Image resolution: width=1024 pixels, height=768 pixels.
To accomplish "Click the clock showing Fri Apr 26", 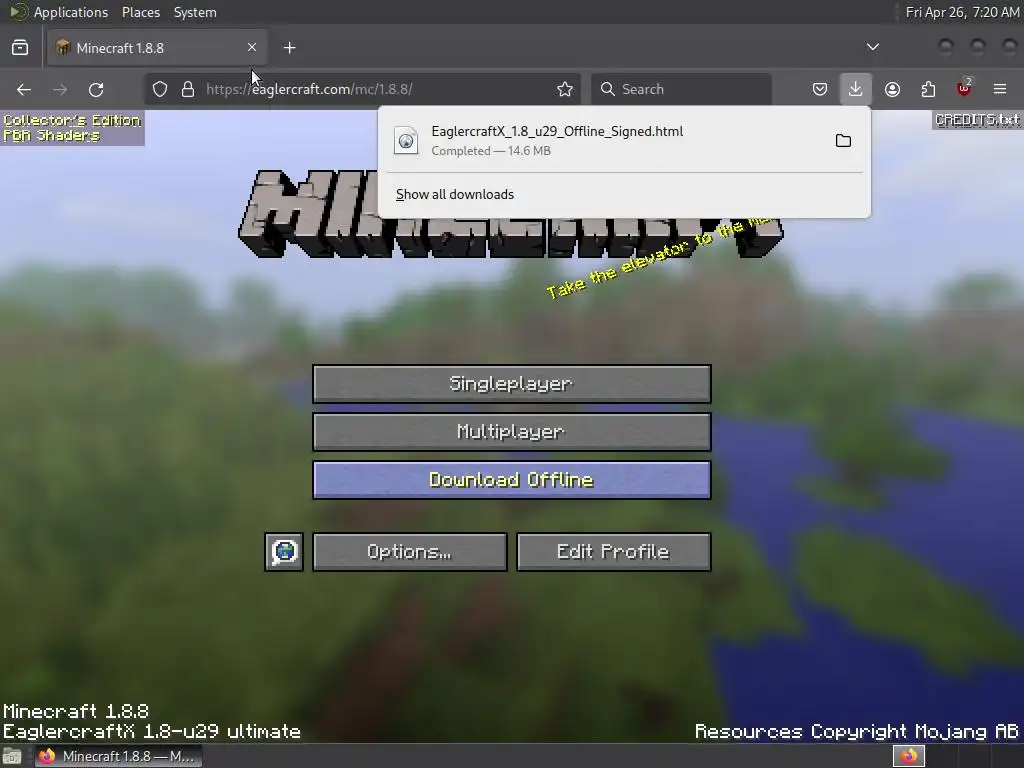I will click(962, 12).
